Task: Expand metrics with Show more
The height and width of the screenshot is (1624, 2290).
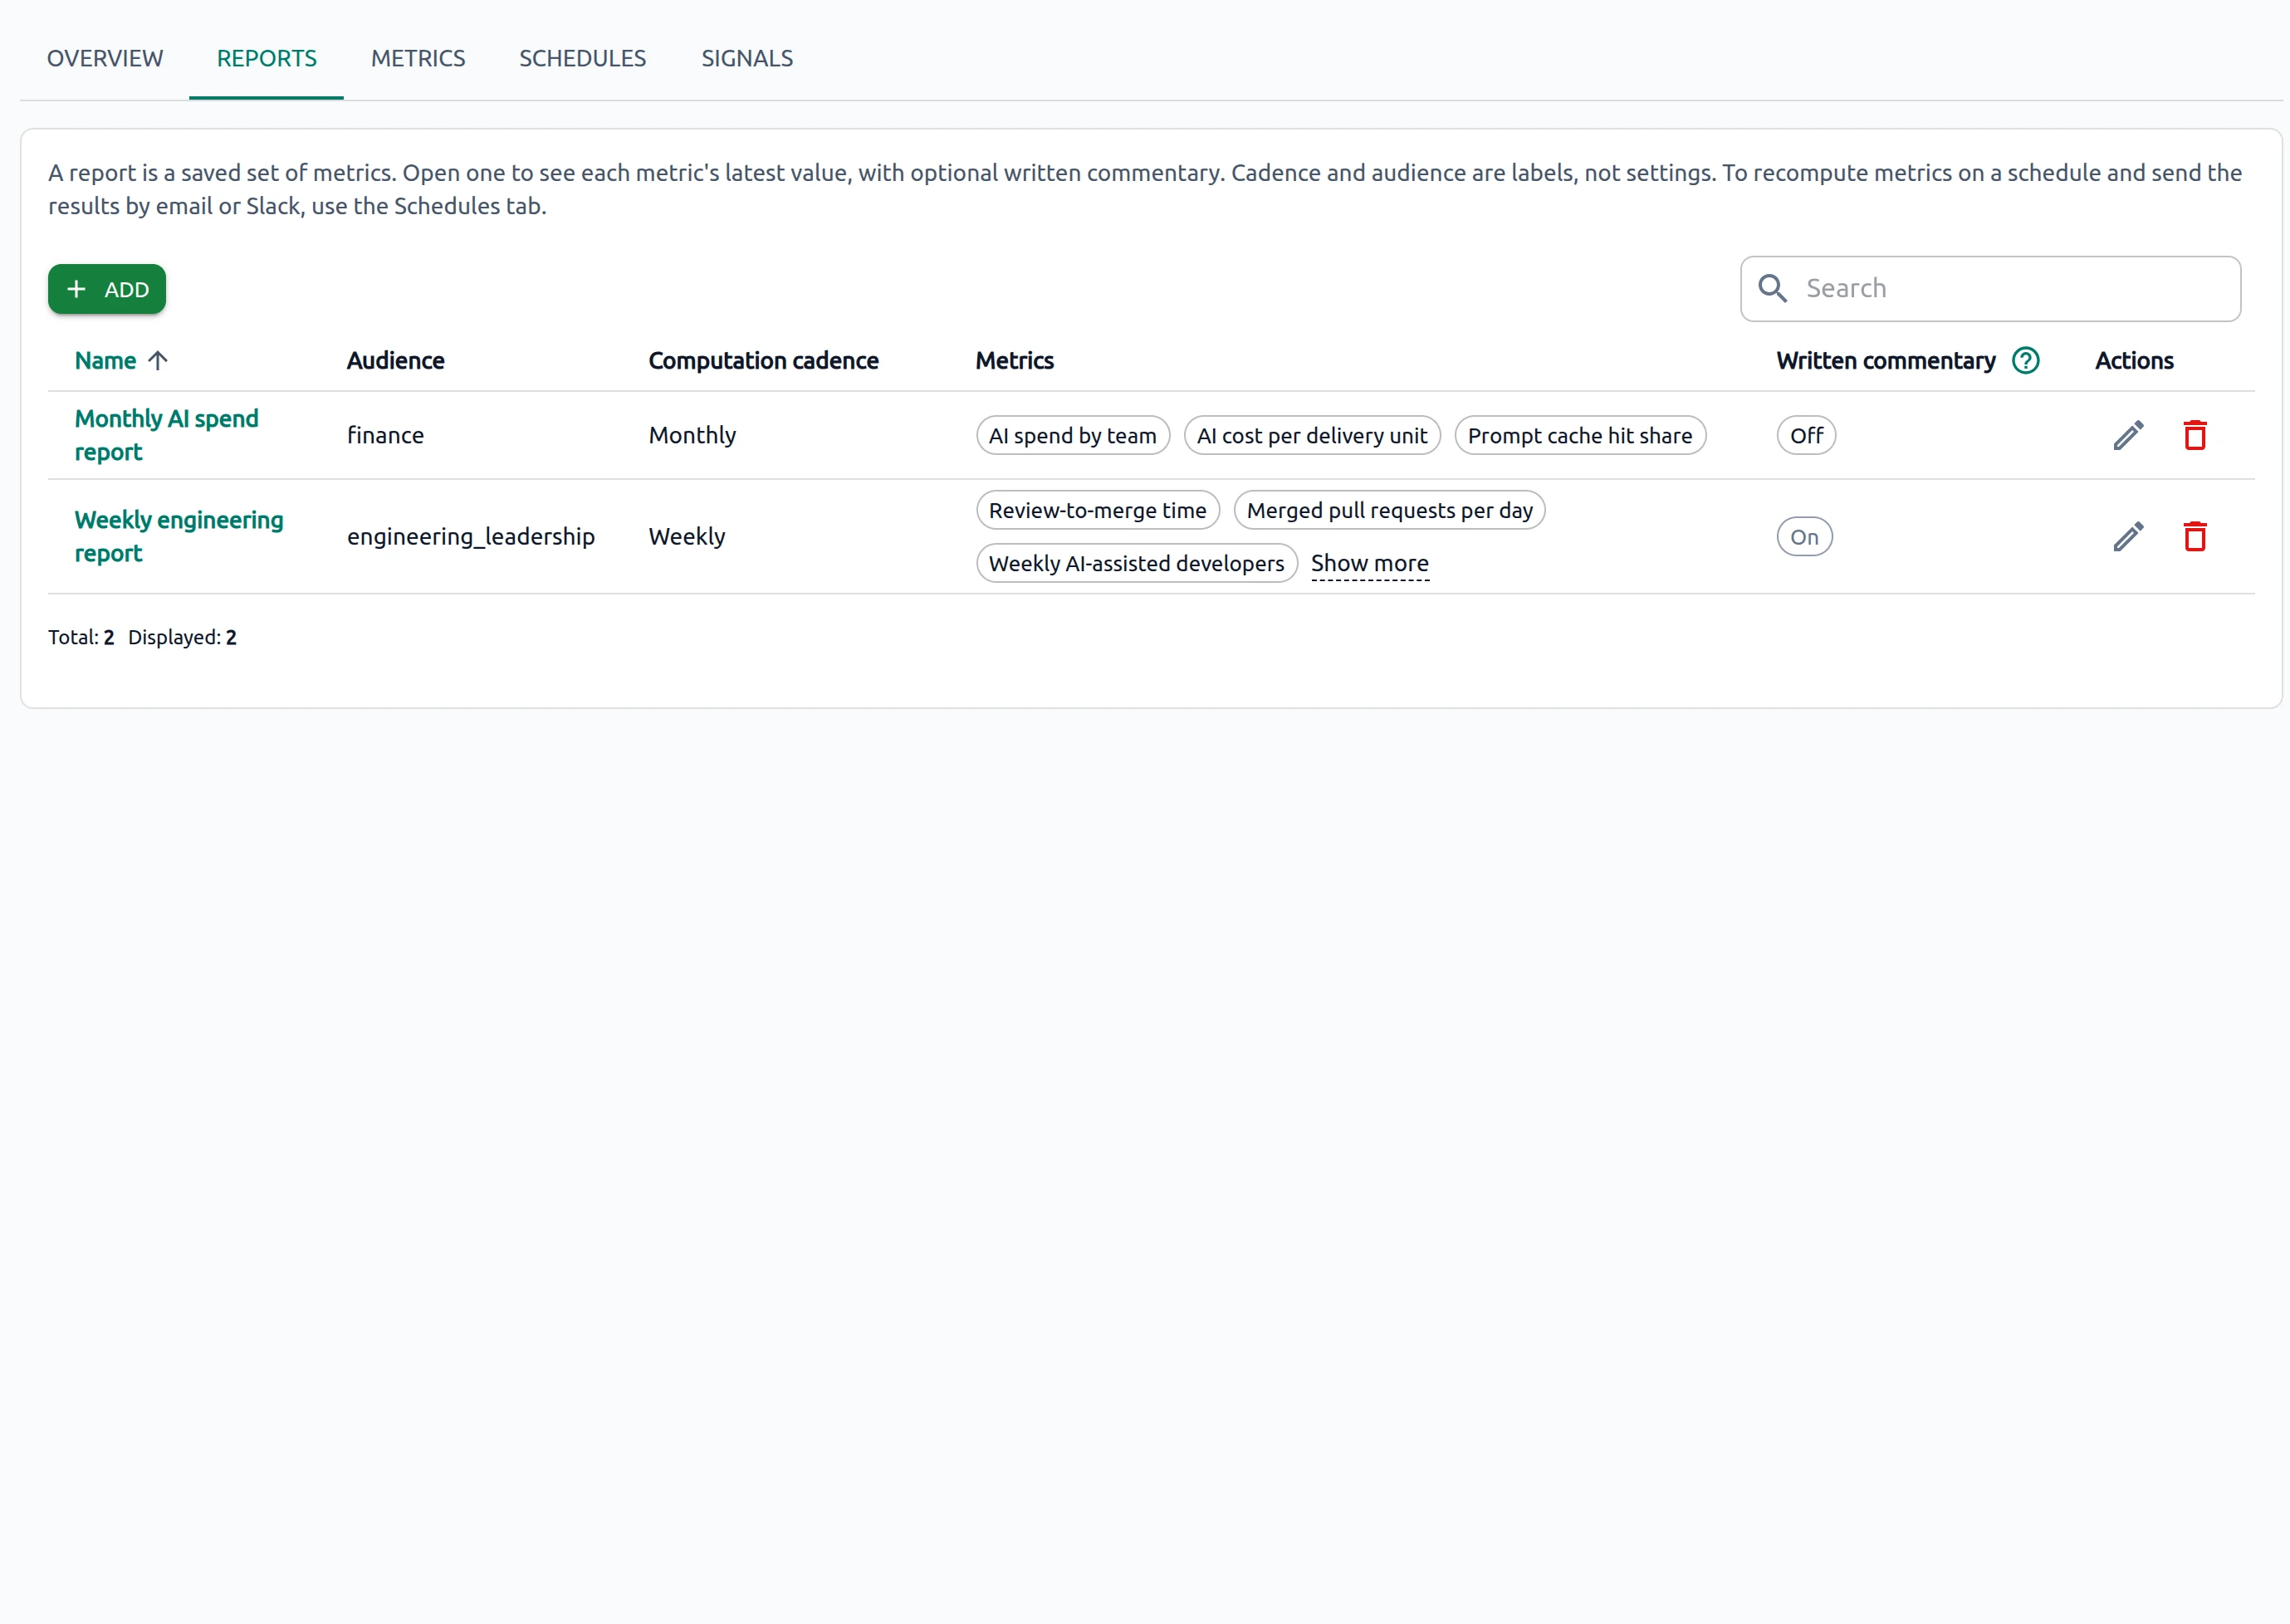Action: click(x=1369, y=563)
